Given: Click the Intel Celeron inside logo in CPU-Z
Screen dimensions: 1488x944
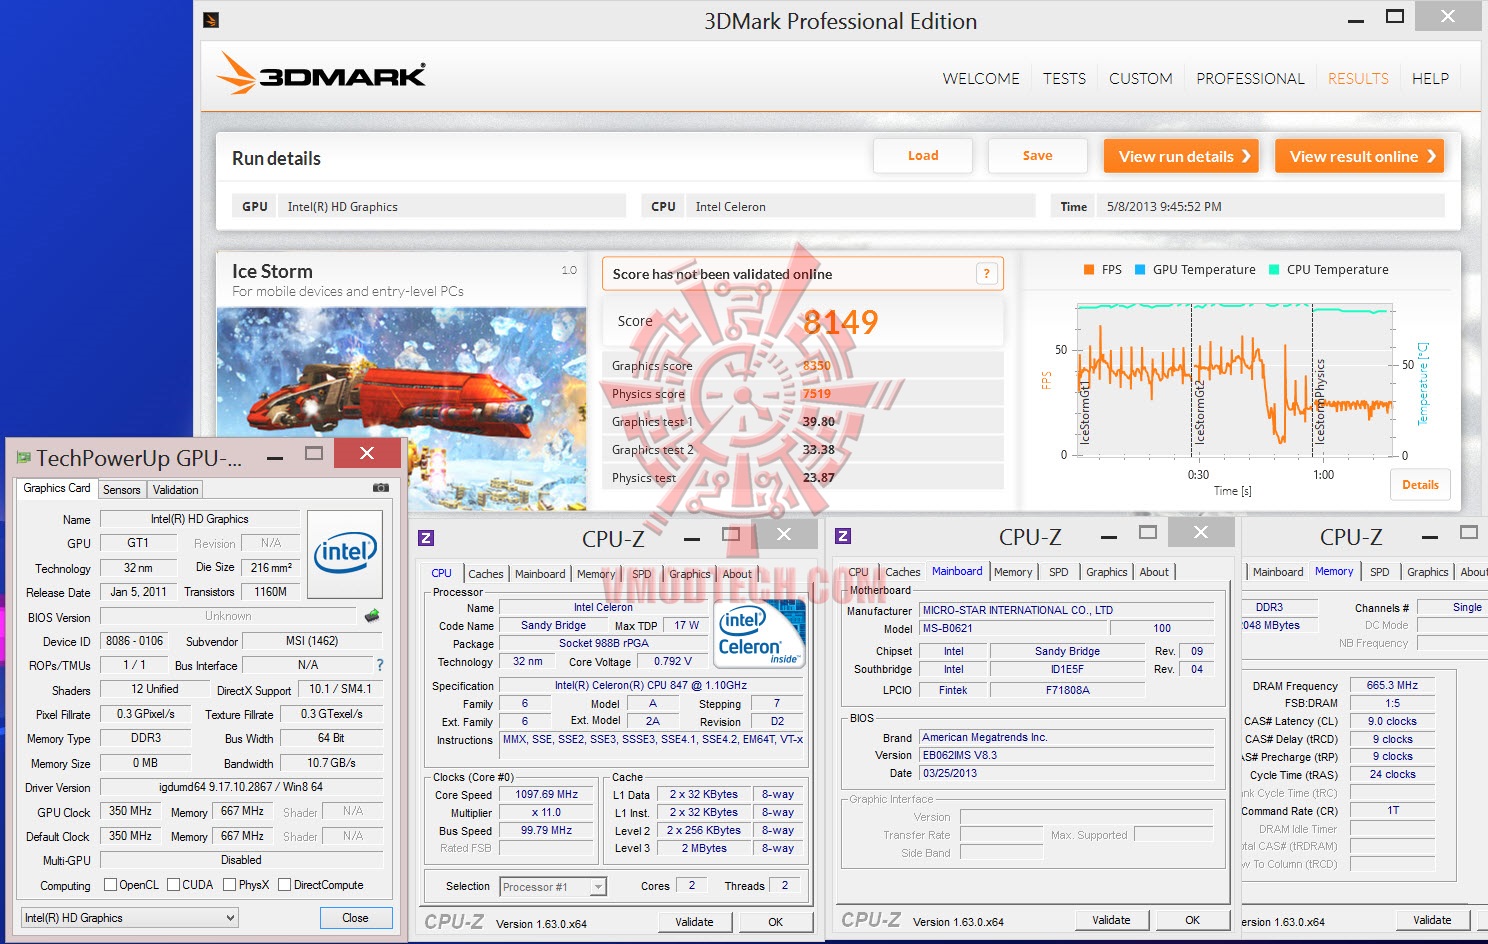Looking at the screenshot, I should [759, 632].
